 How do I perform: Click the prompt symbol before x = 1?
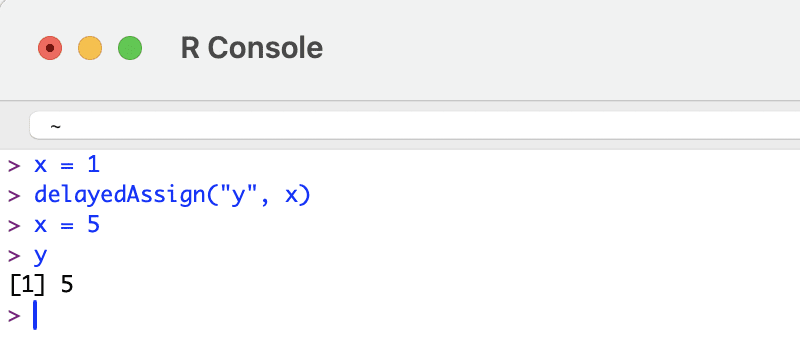[14, 166]
